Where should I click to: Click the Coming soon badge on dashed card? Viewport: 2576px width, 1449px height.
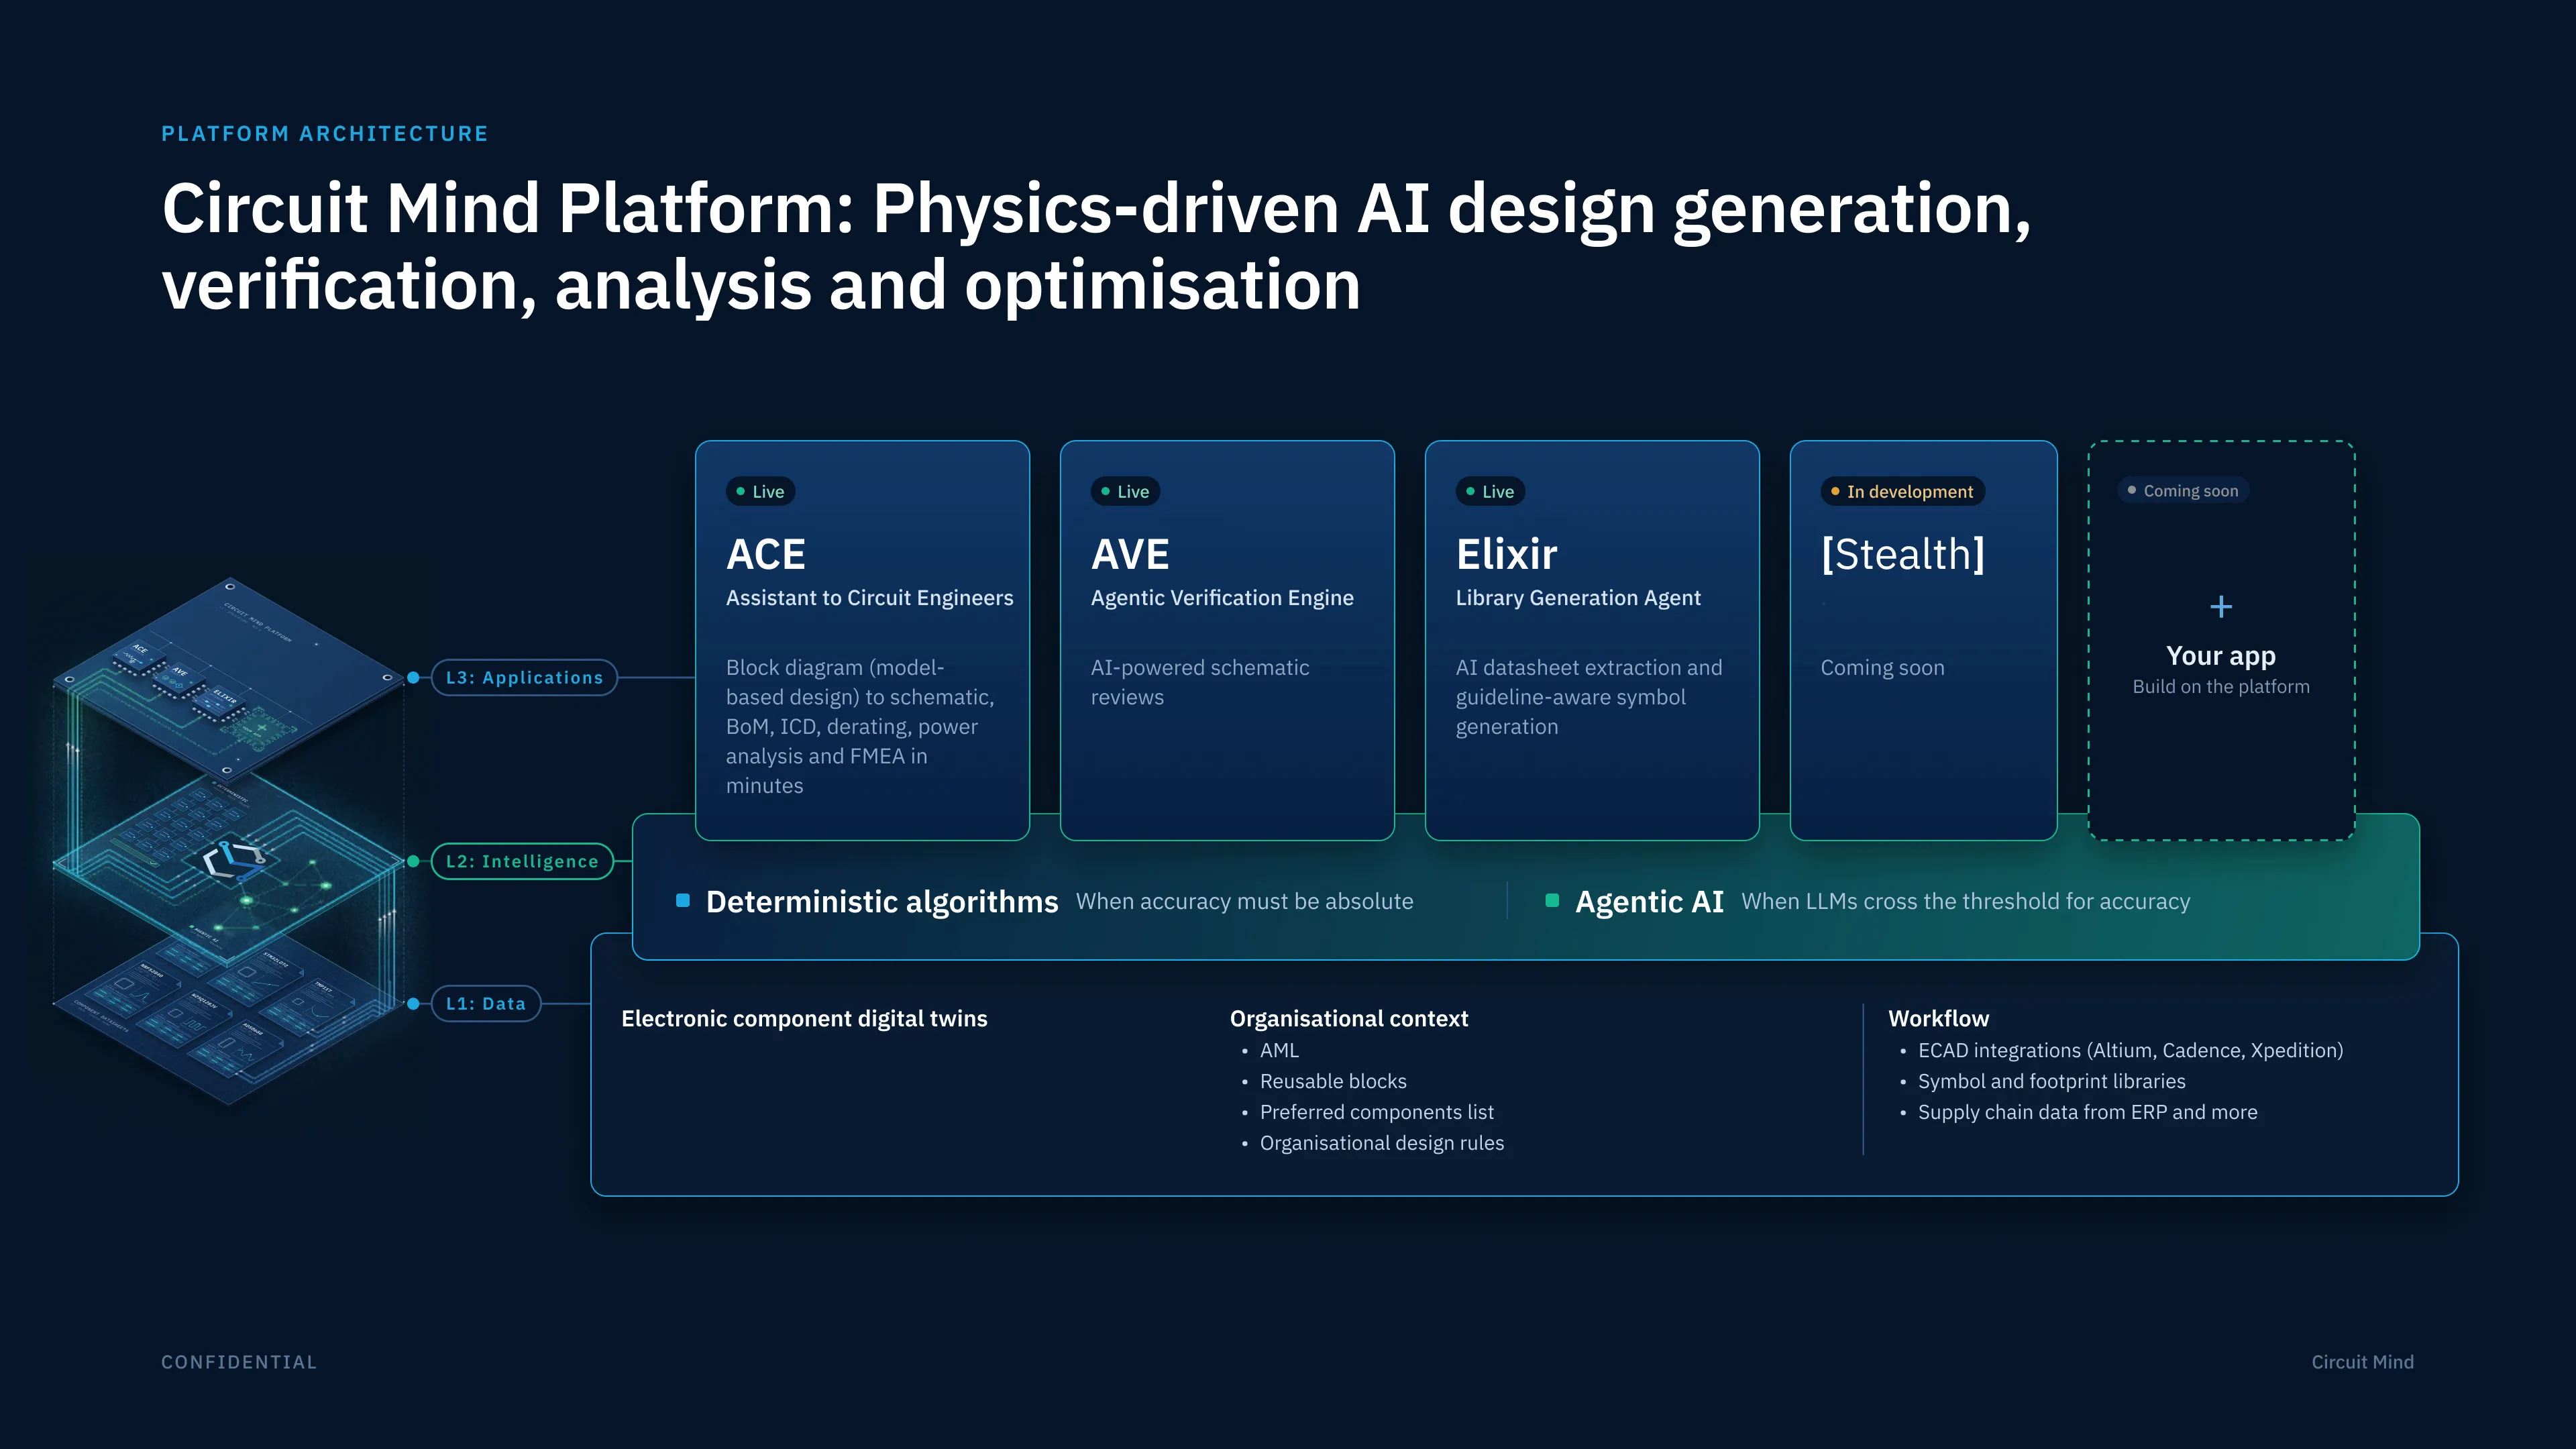pyautogui.click(x=2183, y=490)
